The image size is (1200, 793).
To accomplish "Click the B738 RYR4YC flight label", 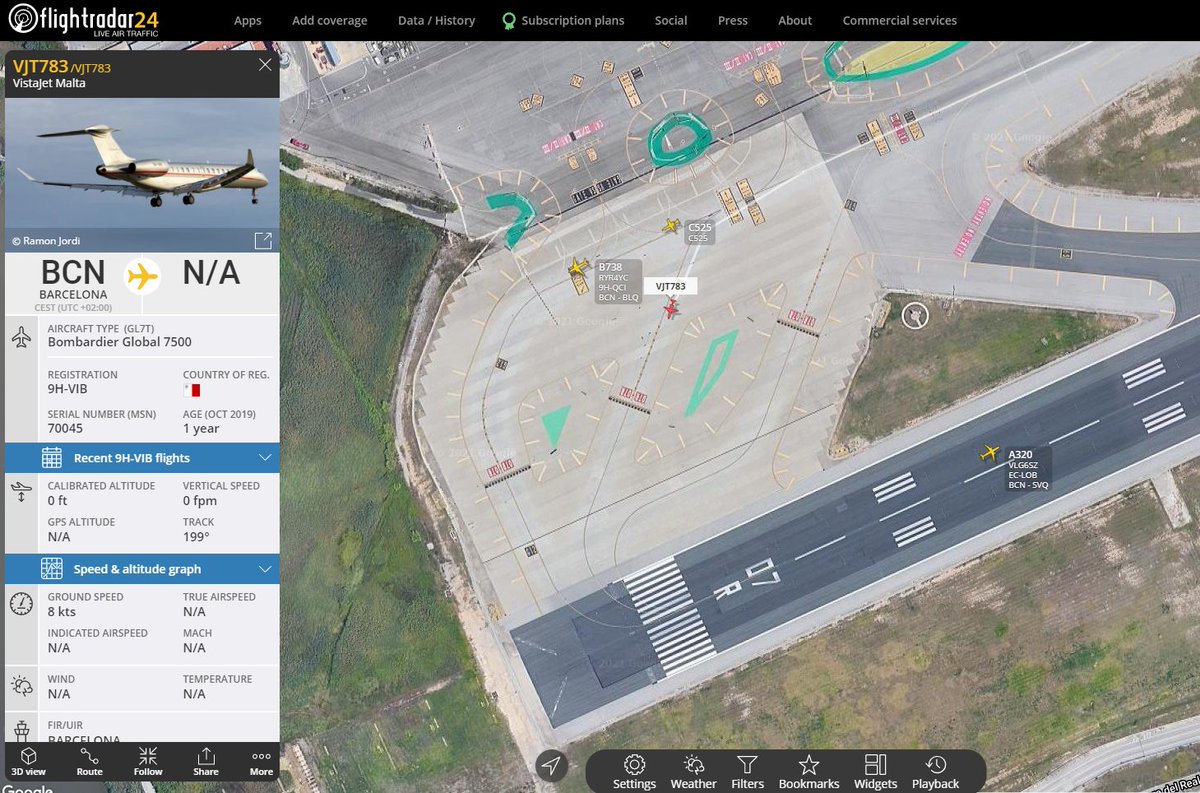I will pyautogui.click(x=618, y=282).
